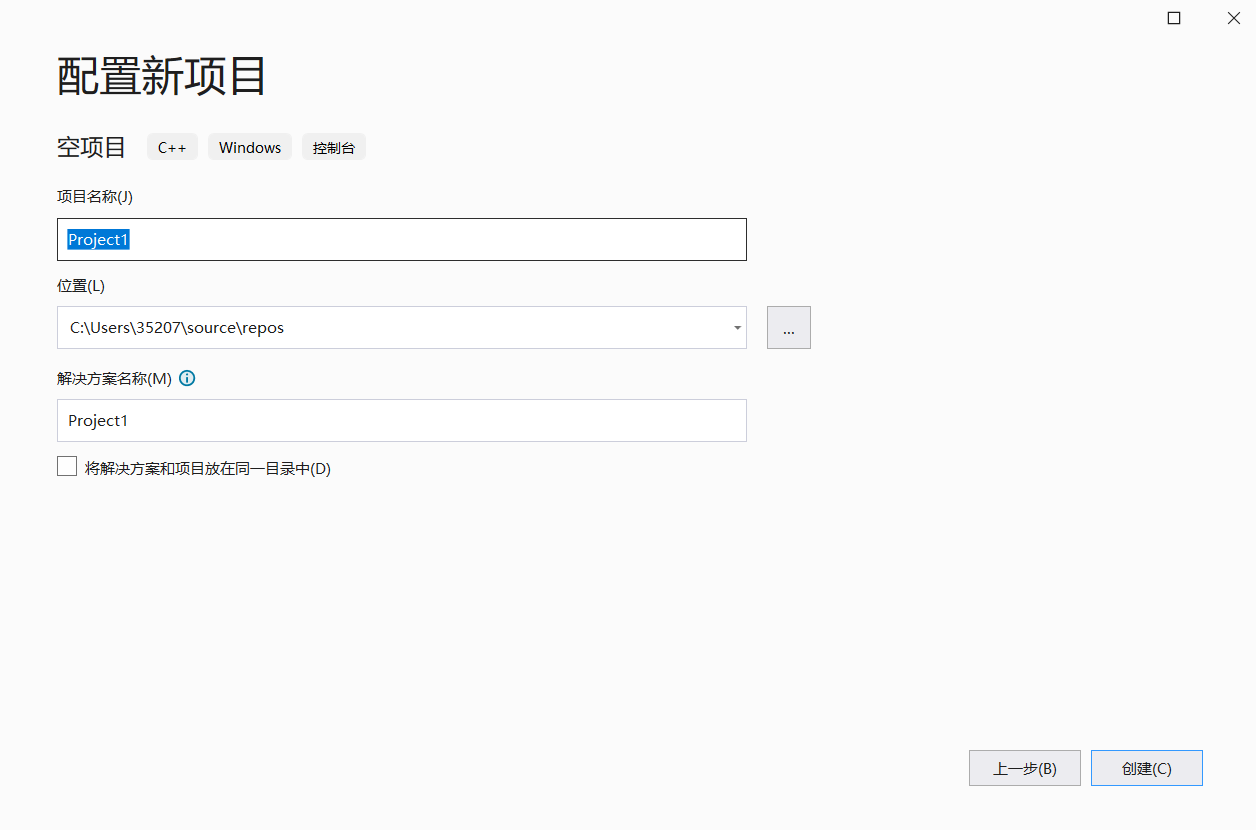Click the 项目名称(J) label
The image size is (1256, 830).
[x=95, y=196]
